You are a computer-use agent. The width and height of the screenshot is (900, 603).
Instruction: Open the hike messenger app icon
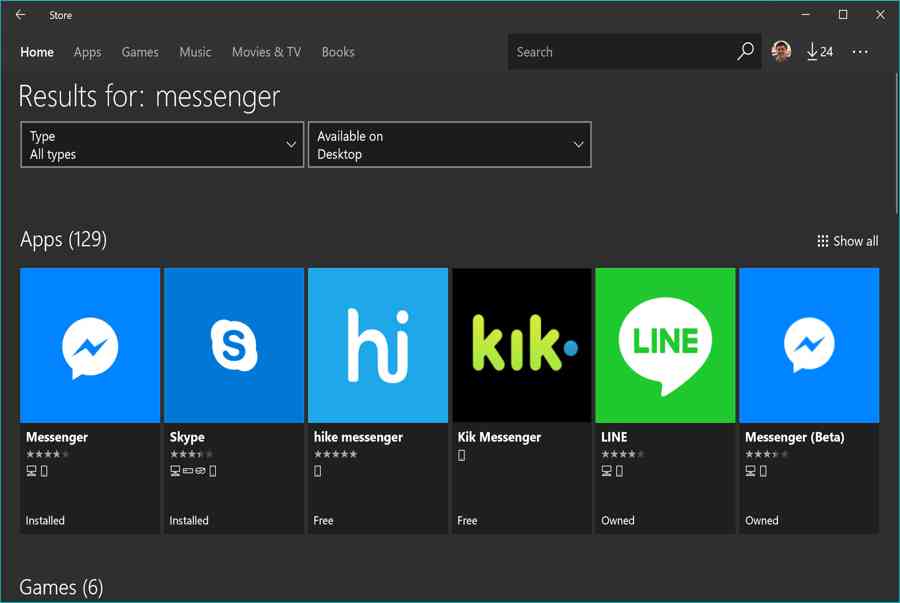click(378, 345)
